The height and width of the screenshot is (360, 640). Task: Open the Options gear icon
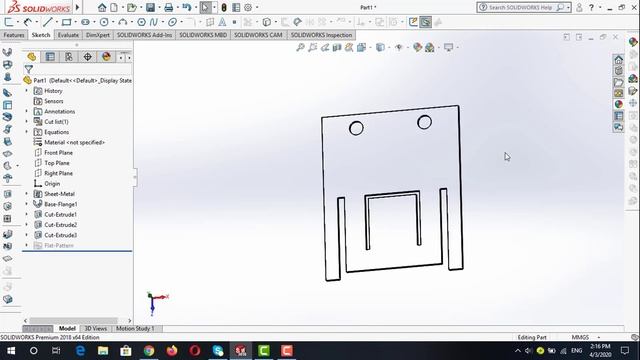click(248, 7)
